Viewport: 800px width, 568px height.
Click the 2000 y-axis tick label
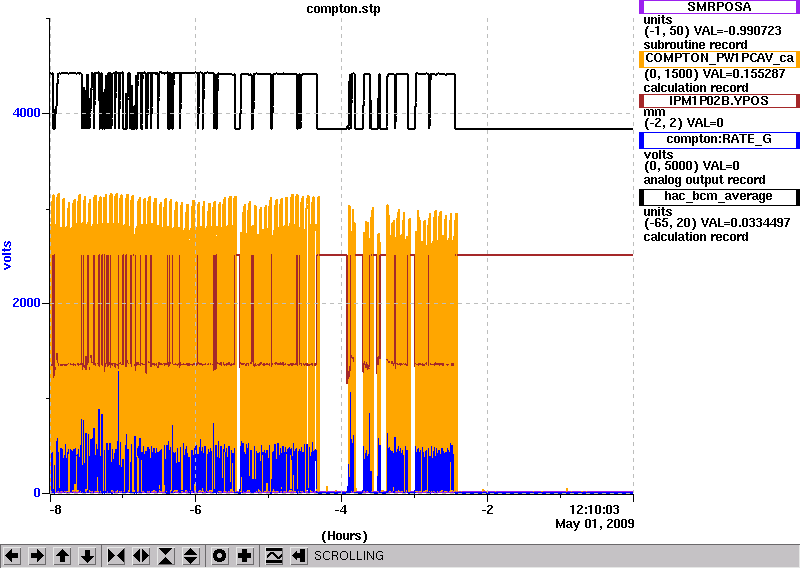click(x=27, y=303)
